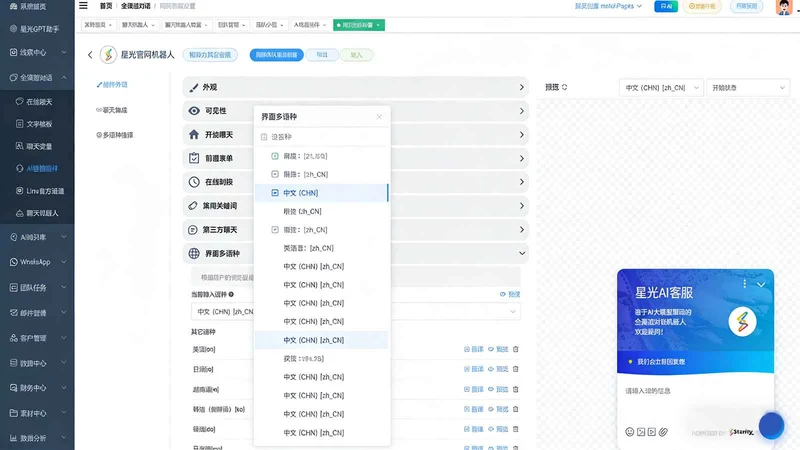The height and width of the screenshot is (450, 800).
Task: Preview the 越南语 row via eye link
Action: pos(498,389)
